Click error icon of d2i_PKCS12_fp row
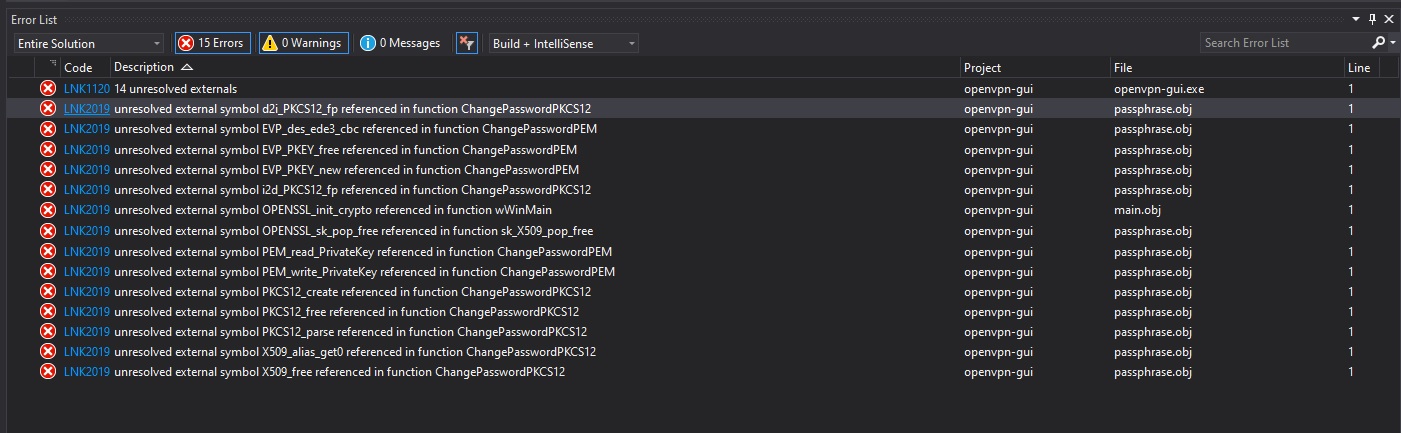This screenshot has height=433, width=1401. 47,108
